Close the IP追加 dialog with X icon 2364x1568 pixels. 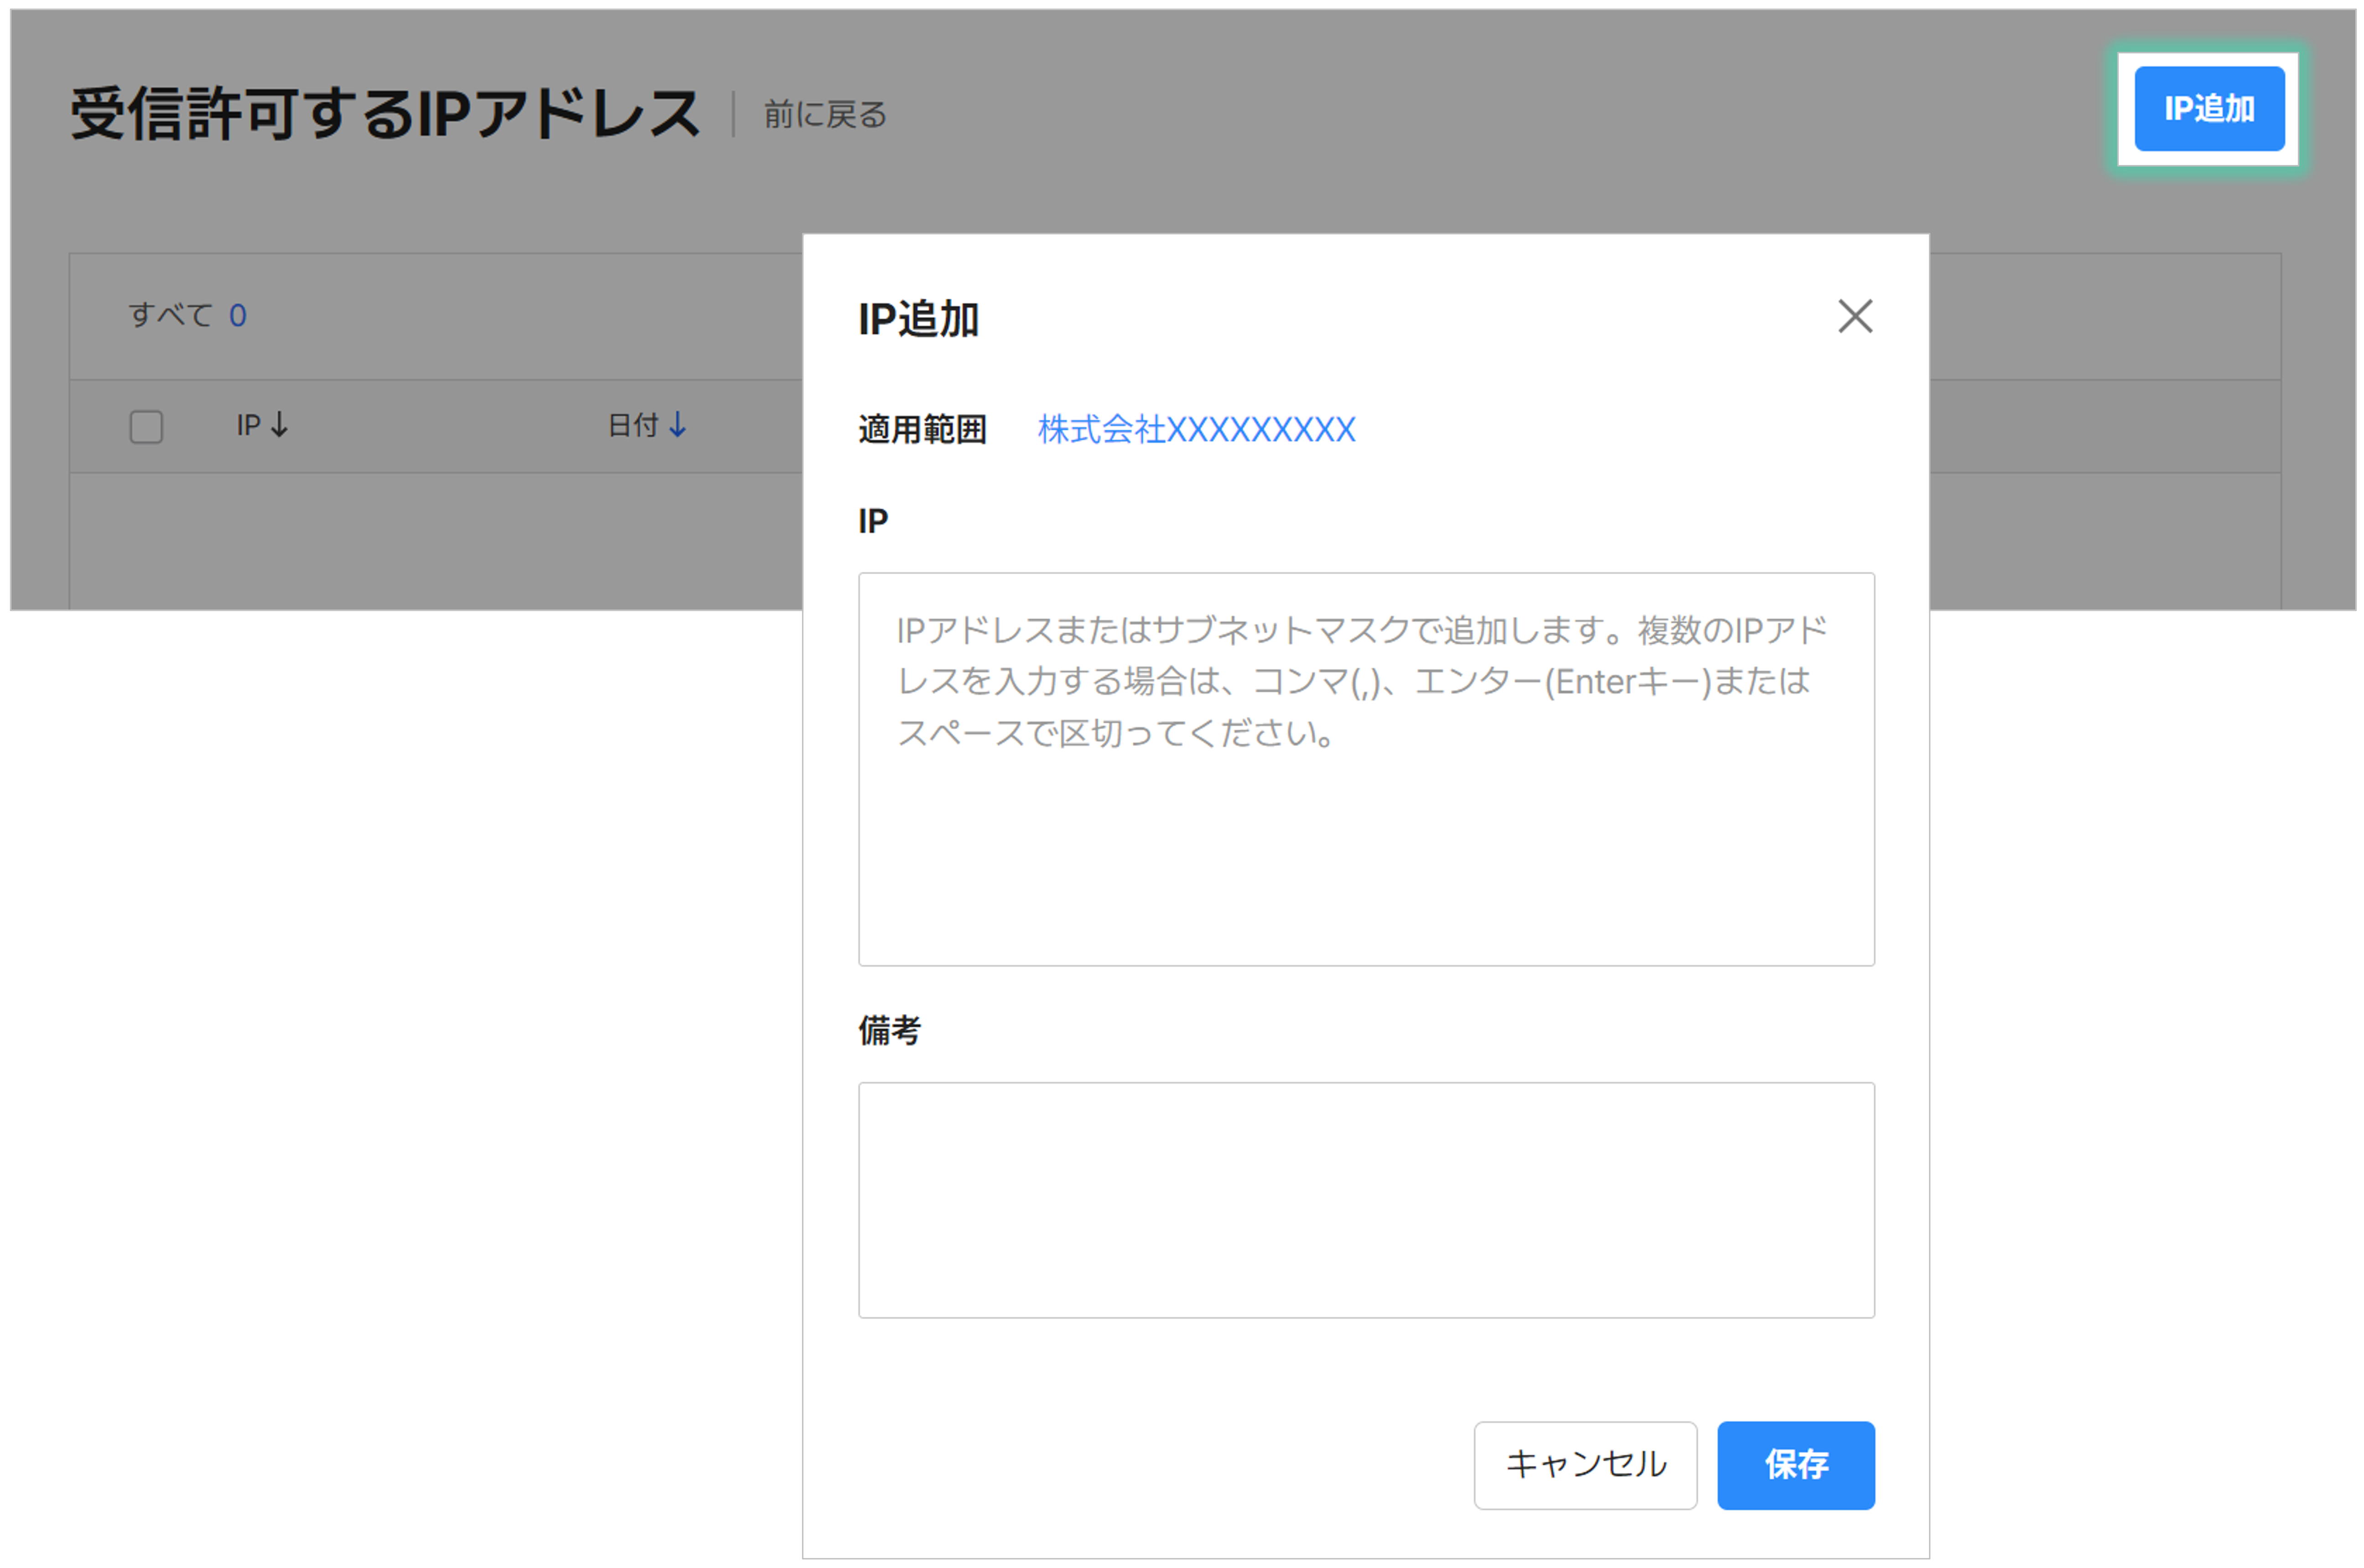pos(1854,316)
